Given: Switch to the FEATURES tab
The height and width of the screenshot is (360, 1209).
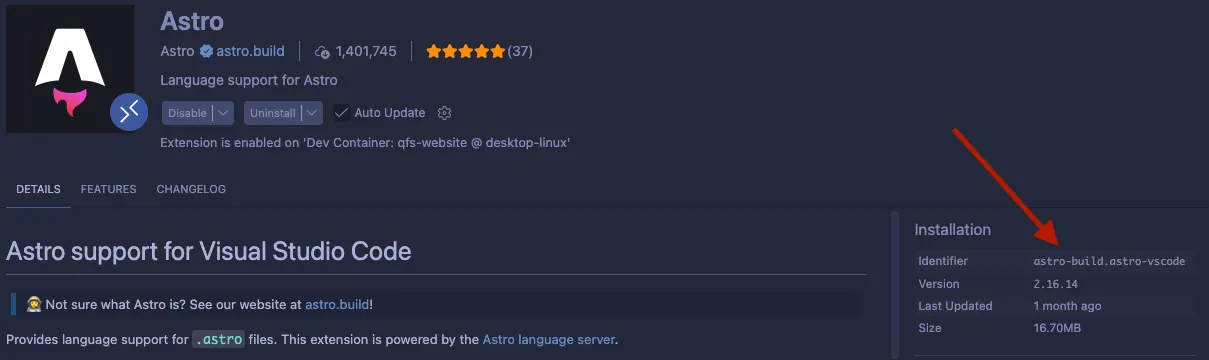Looking at the screenshot, I should (x=108, y=189).
